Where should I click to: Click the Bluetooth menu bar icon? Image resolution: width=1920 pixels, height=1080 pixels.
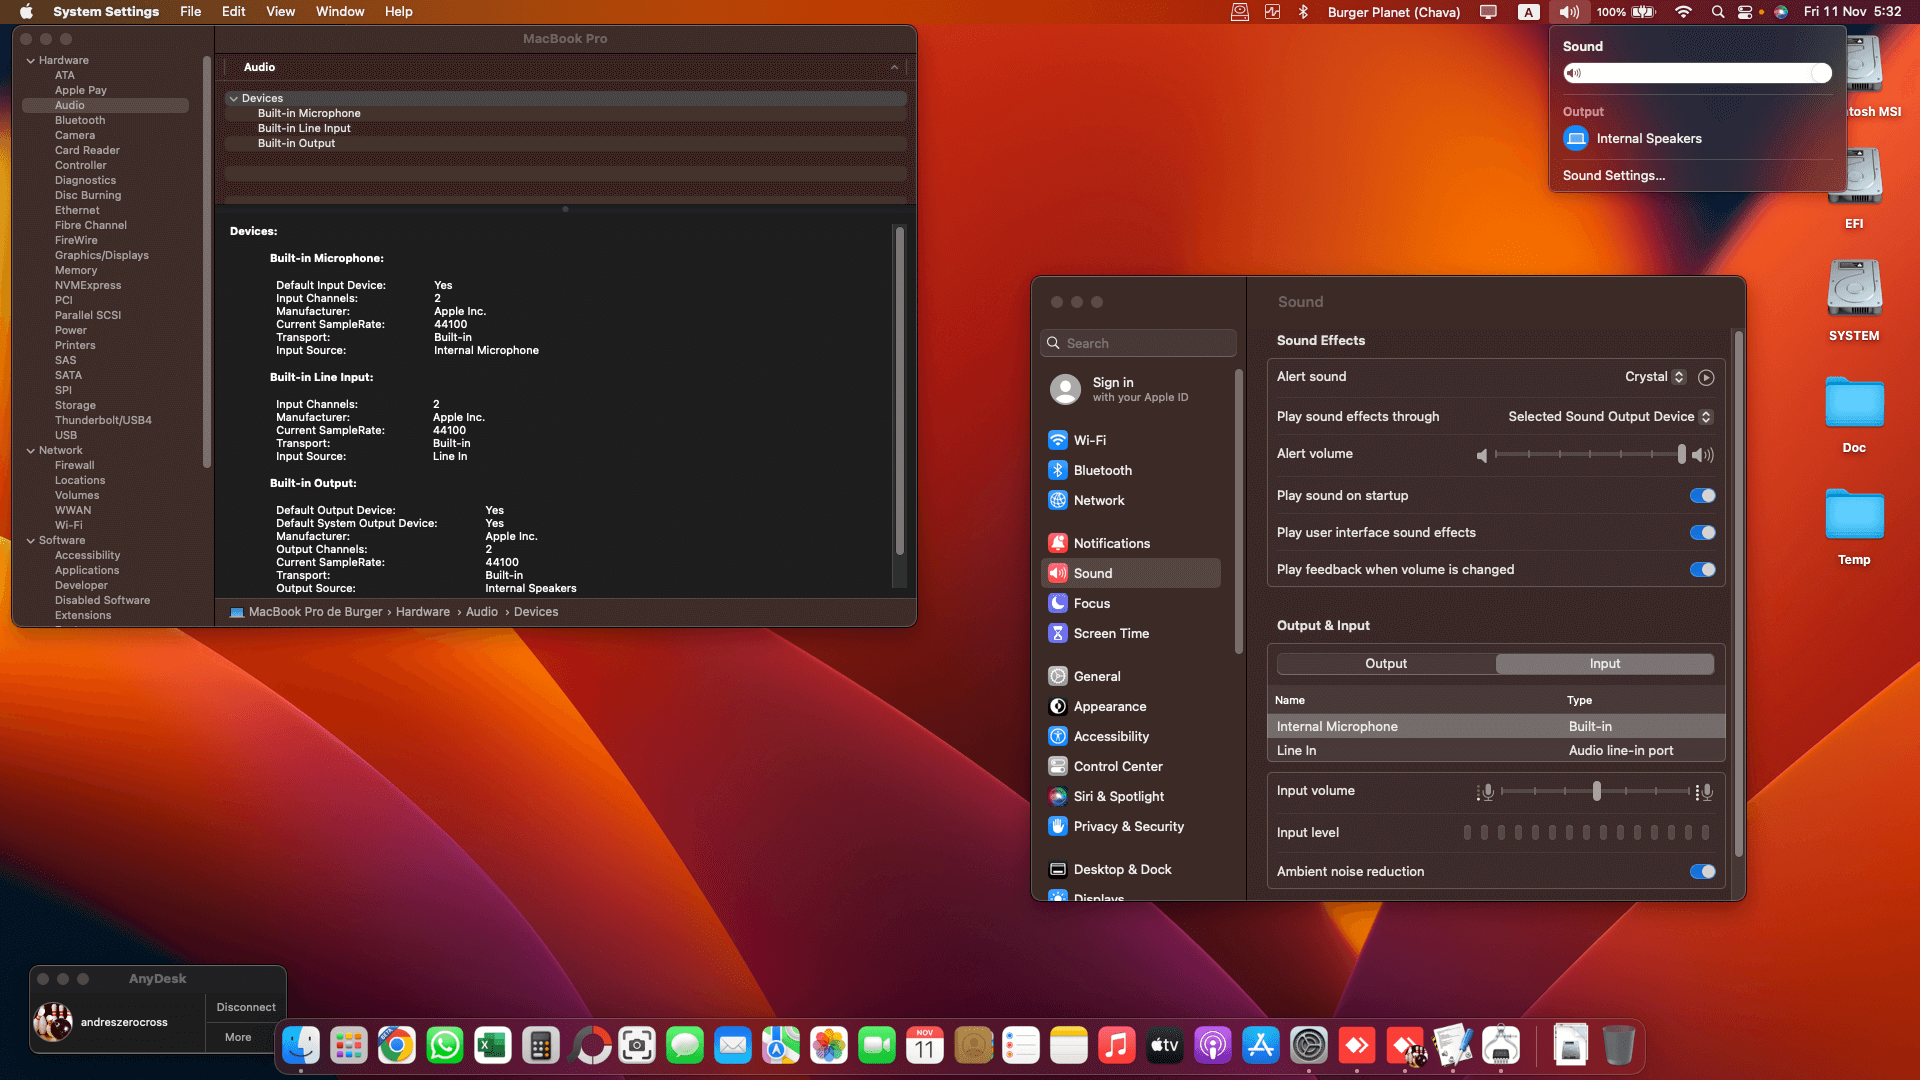[x=1303, y=12]
